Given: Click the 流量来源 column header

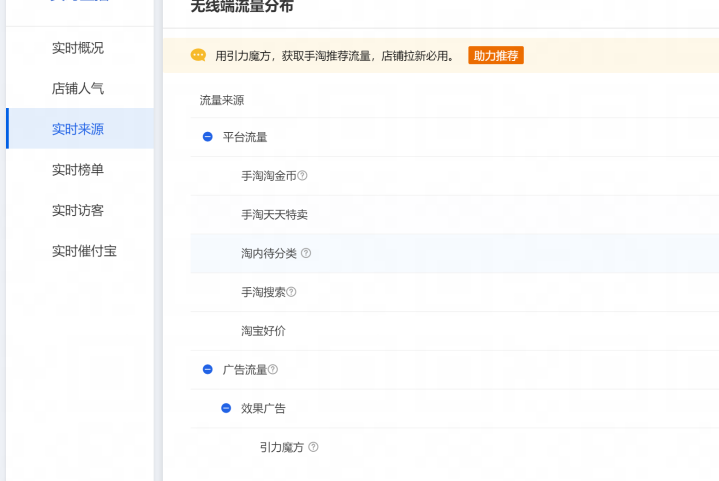Looking at the screenshot, I should pos(222,100).
